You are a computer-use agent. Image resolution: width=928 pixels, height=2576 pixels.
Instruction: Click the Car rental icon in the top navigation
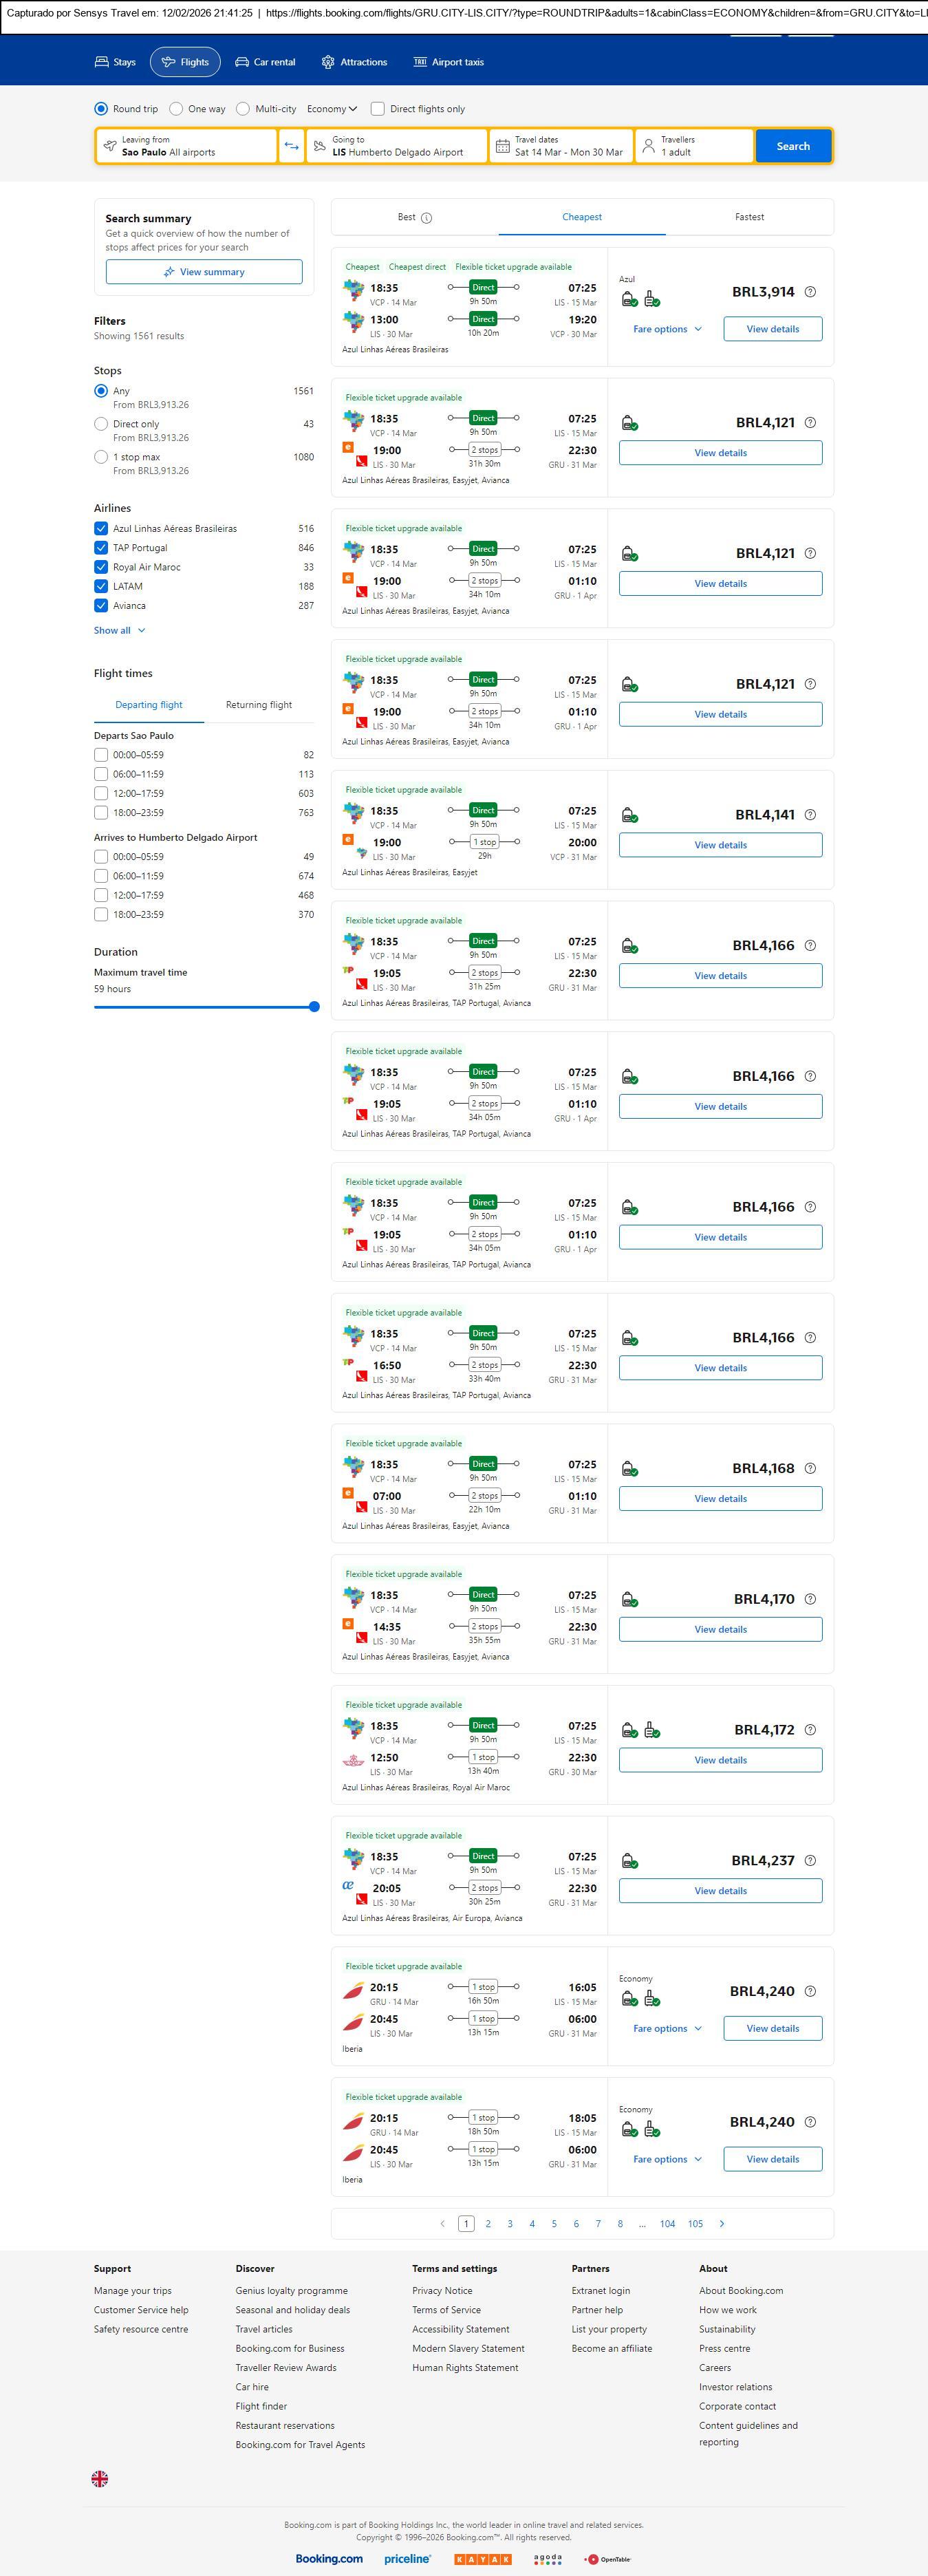click(x=242, y=62)
